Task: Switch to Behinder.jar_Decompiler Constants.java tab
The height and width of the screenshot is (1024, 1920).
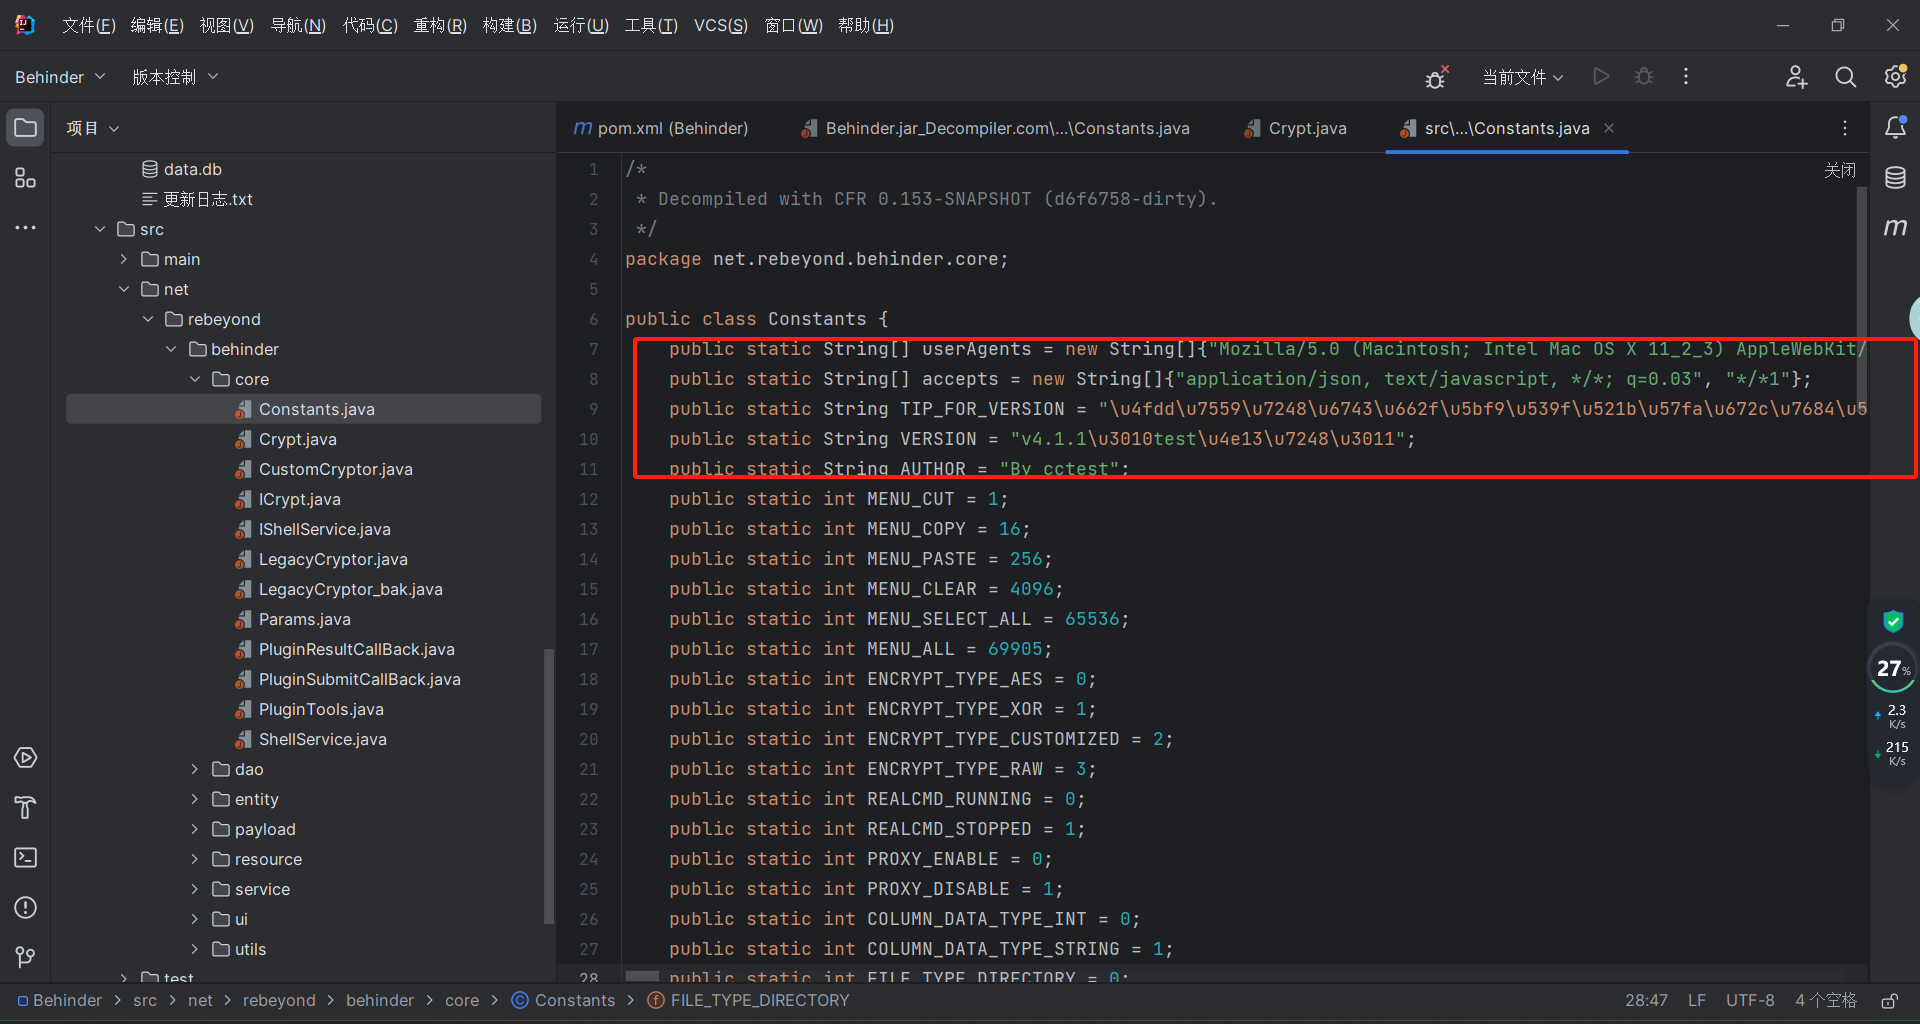Action: 996,128
